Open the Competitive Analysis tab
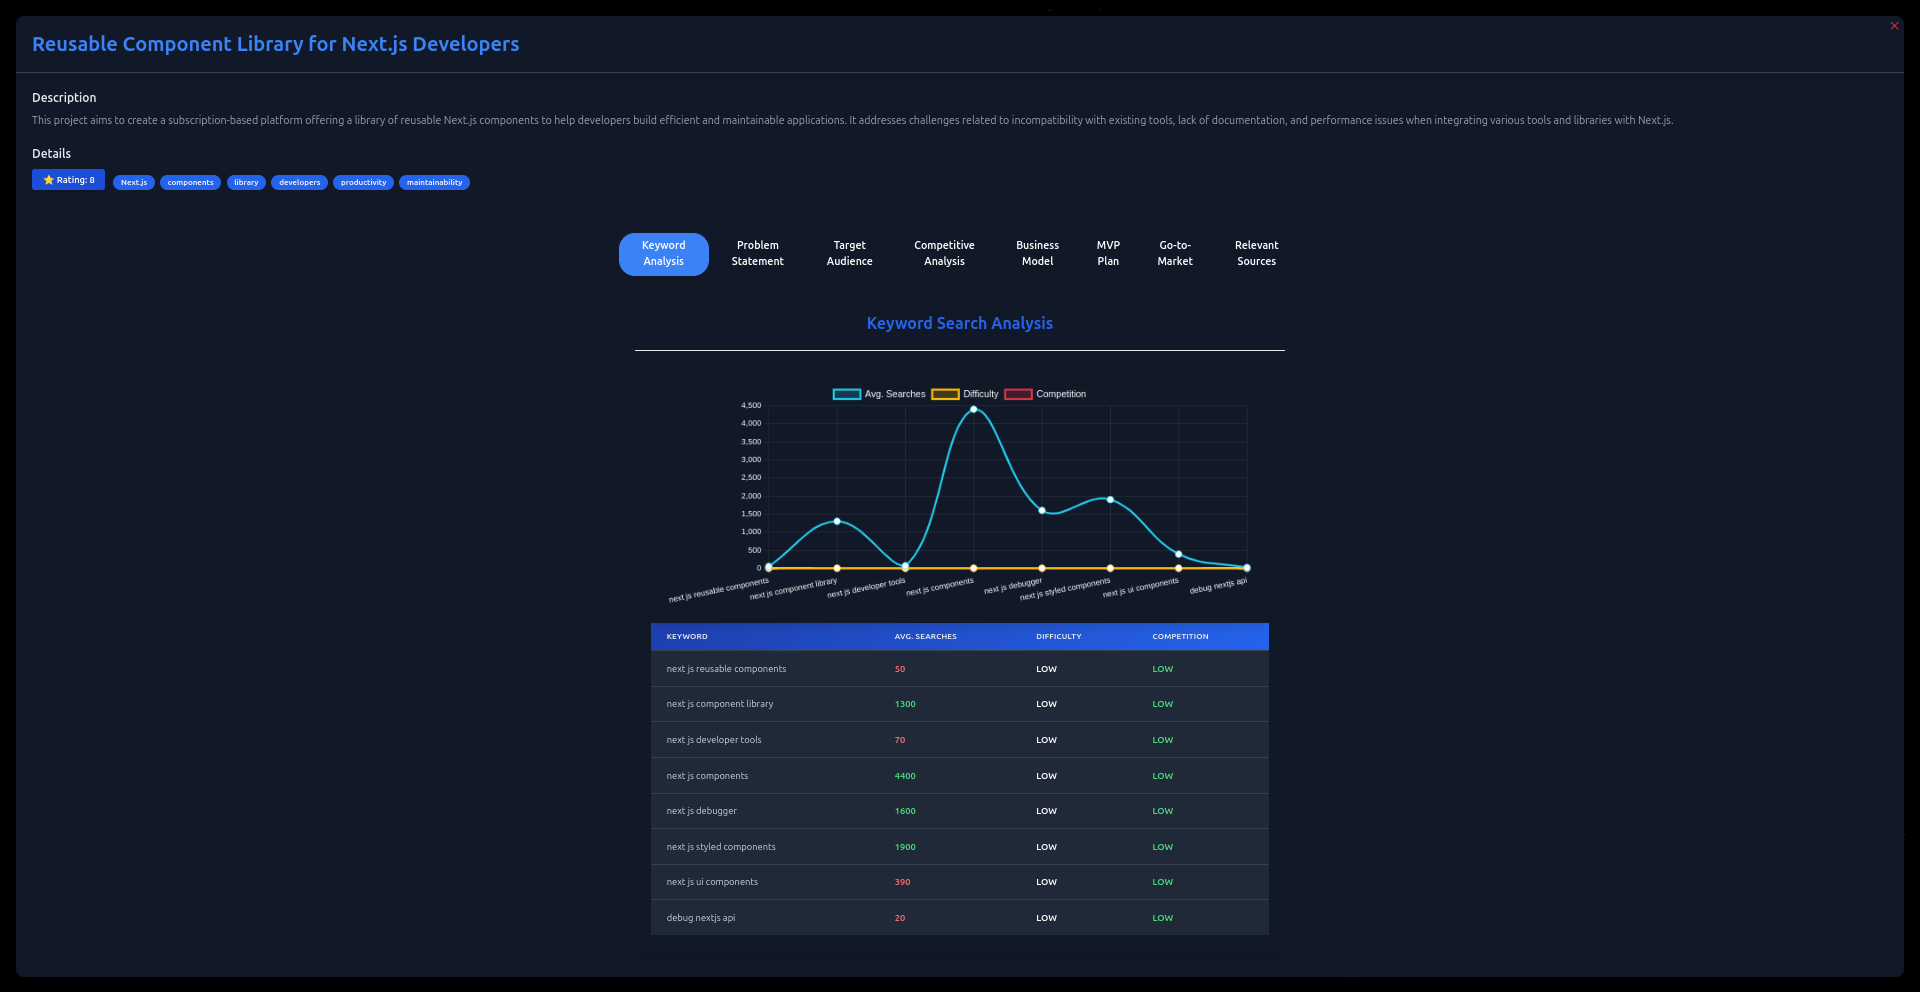1920x992 pixels. pyautogui.click(x=944, y=254)
